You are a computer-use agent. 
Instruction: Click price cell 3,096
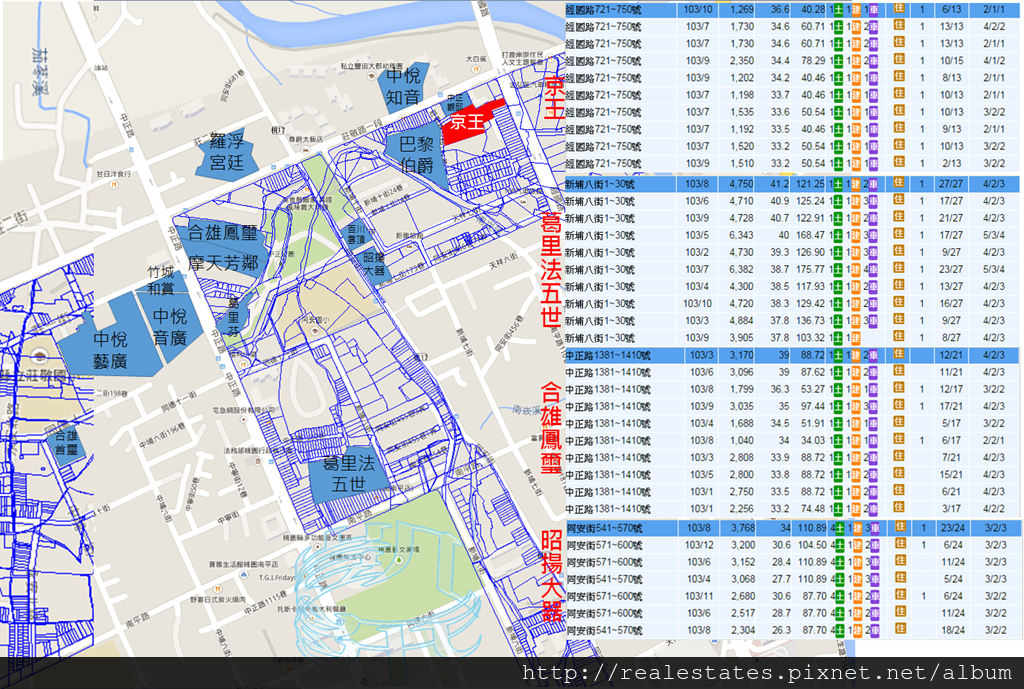pos(741,372)
